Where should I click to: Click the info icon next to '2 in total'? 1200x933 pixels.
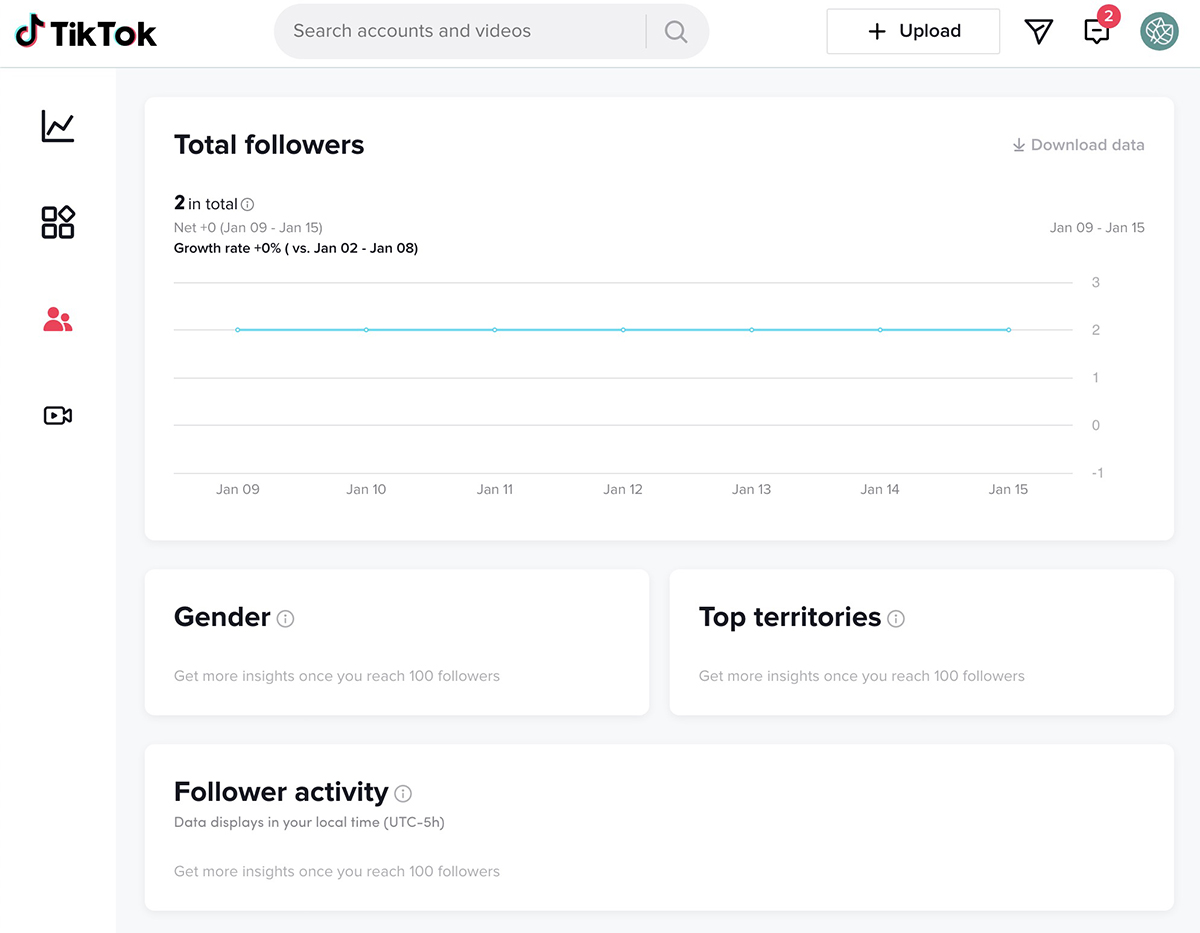click(248, 205)
